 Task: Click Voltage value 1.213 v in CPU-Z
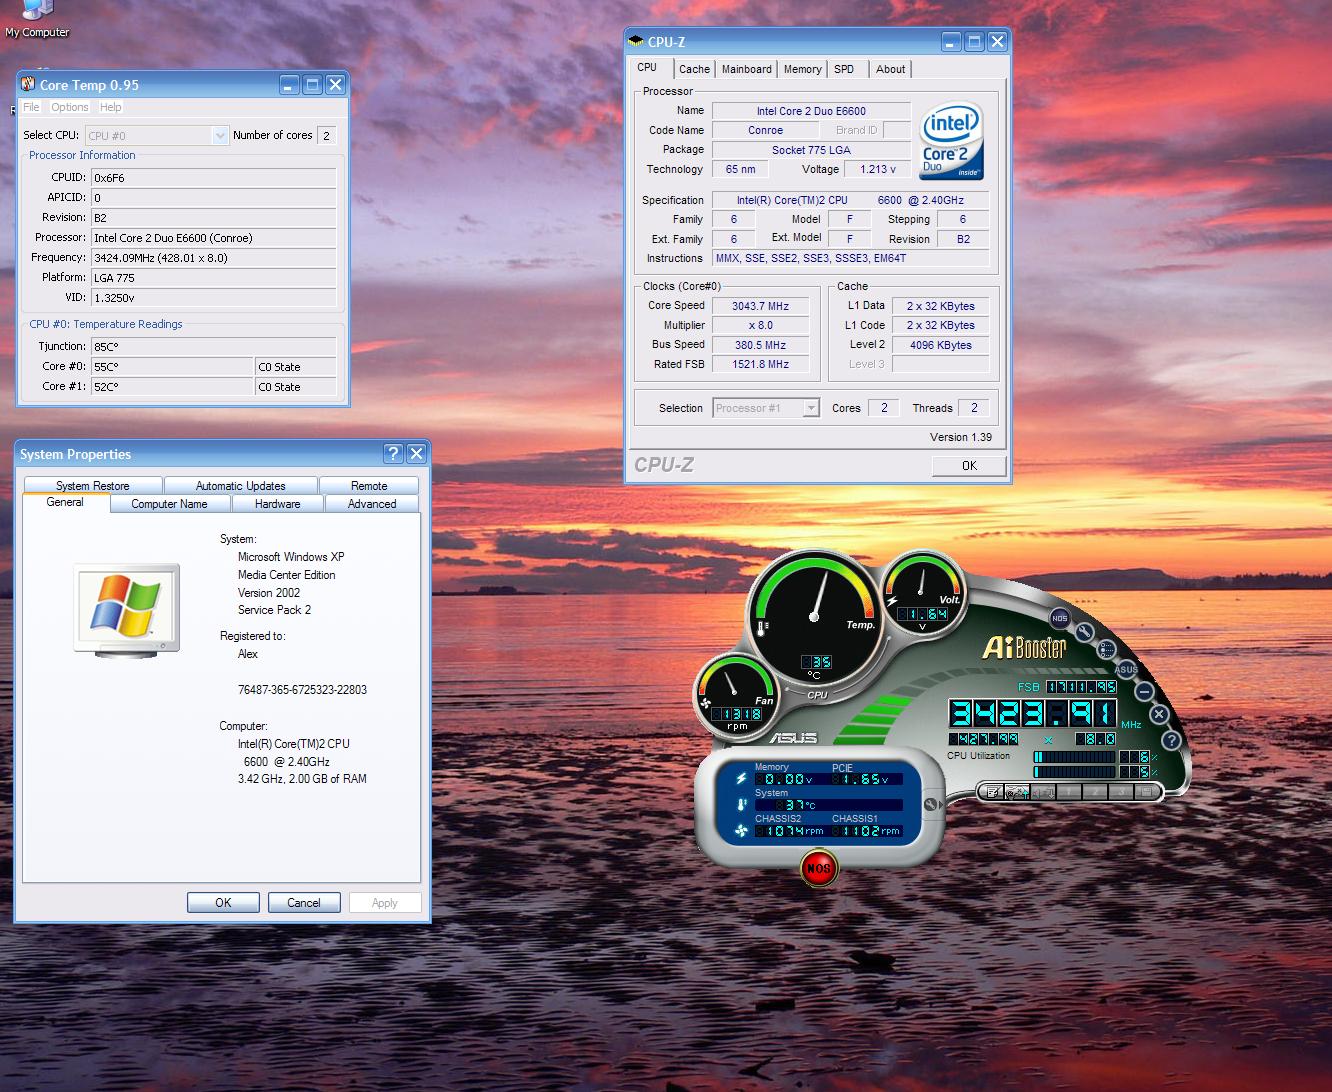878,169
